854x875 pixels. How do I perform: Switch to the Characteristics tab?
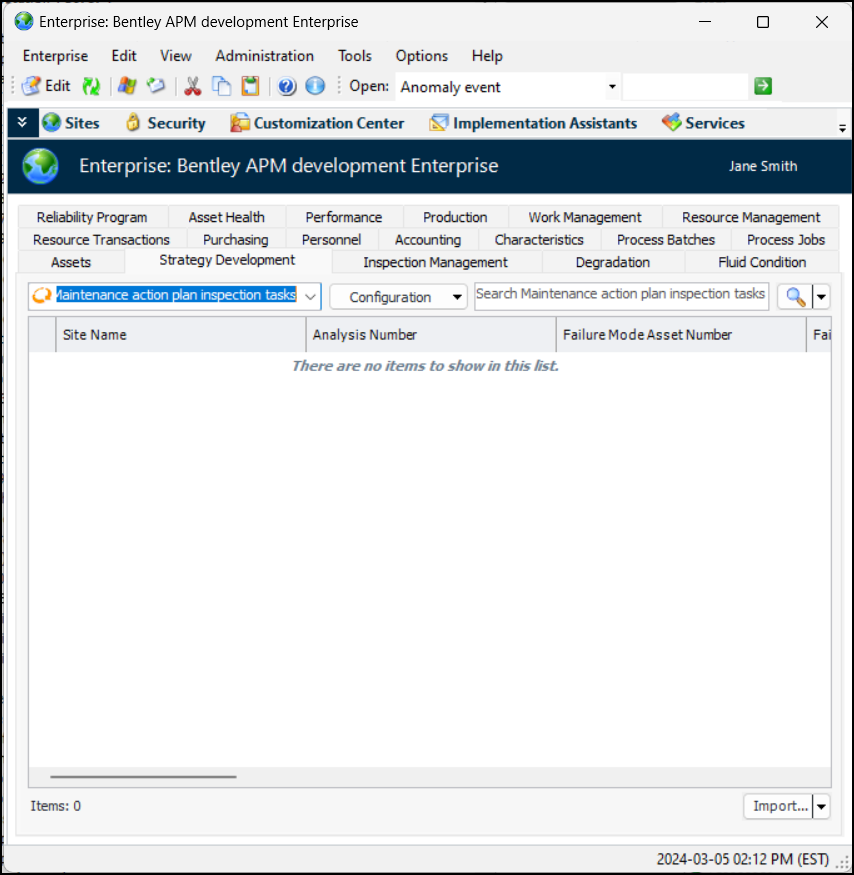coord(539,239)
